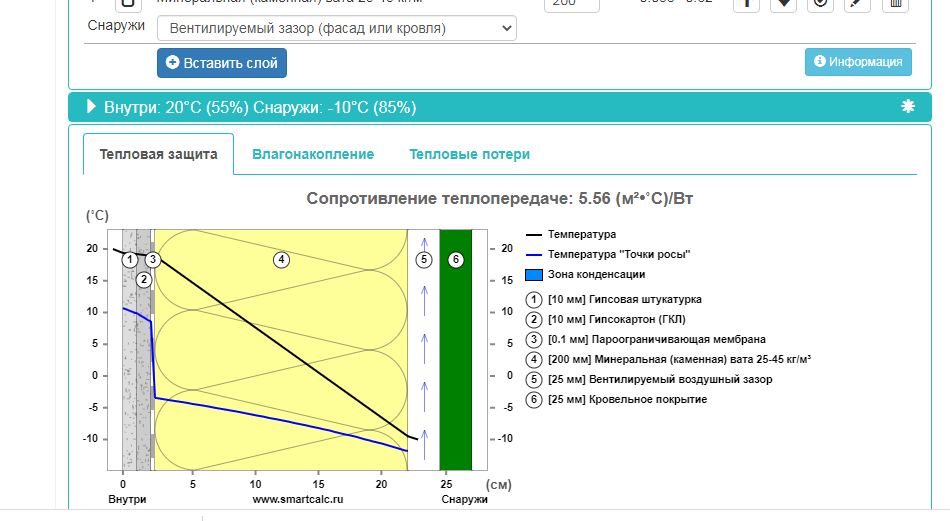
Task: Select legend entry Гипсокартон (ГКЛ)
Action: [617, 319]
